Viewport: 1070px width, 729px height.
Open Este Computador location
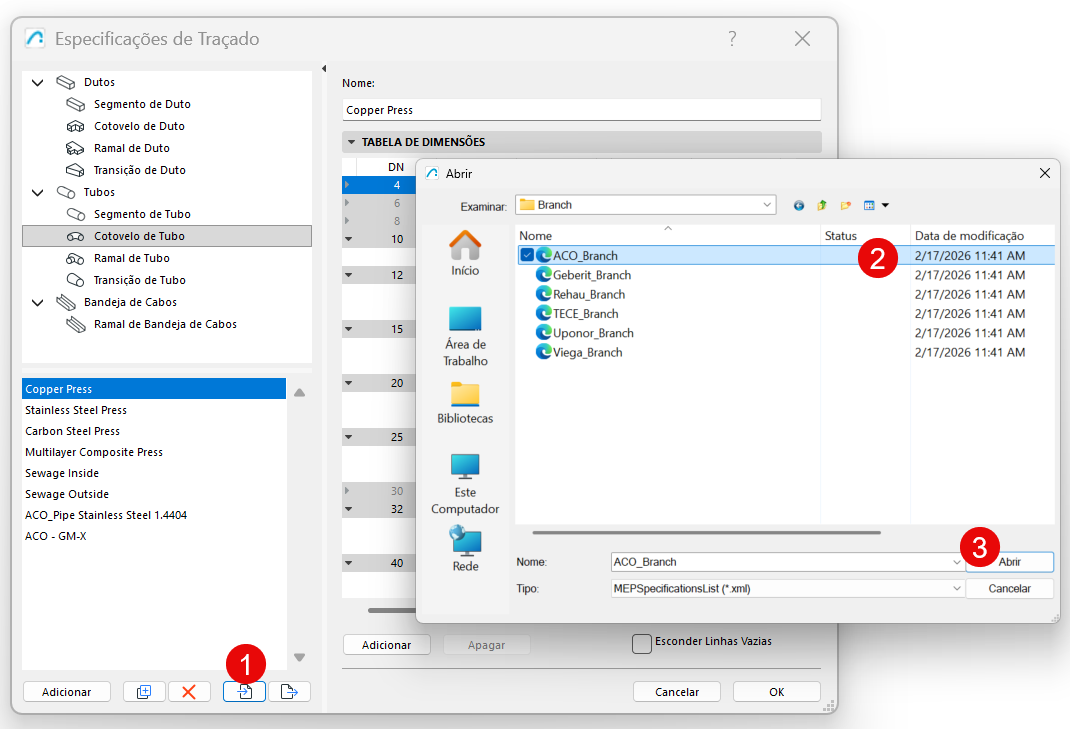[x=465, y=484]
